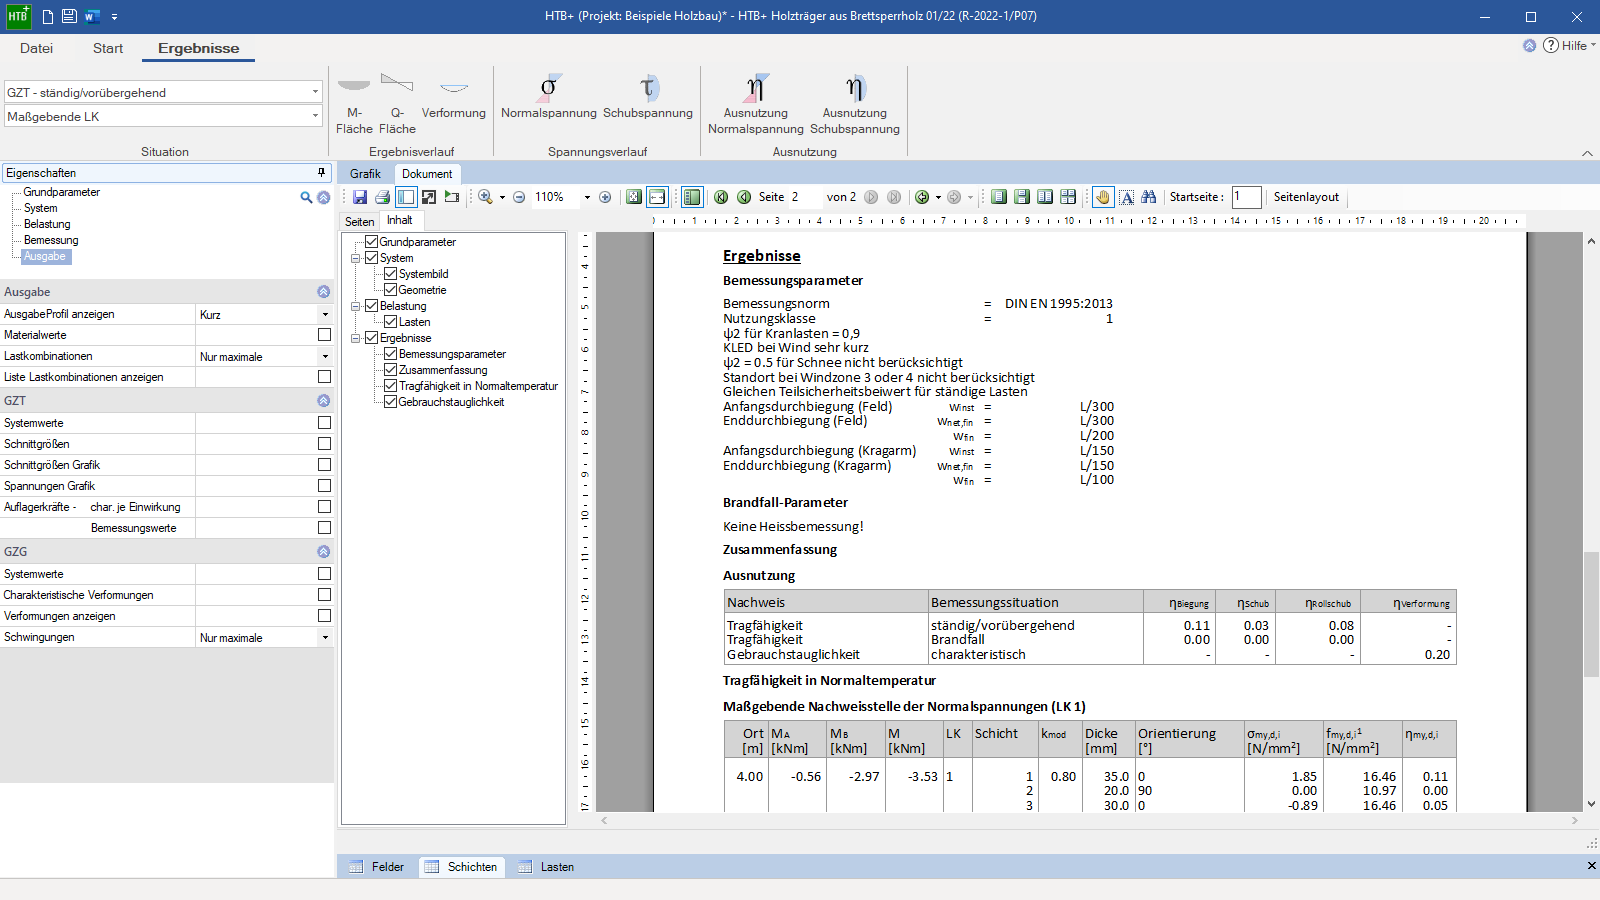The height and width of the screenshot is (900, 1600).
Task: Open the Hilfe help menu
Action: coord(1569,45)
